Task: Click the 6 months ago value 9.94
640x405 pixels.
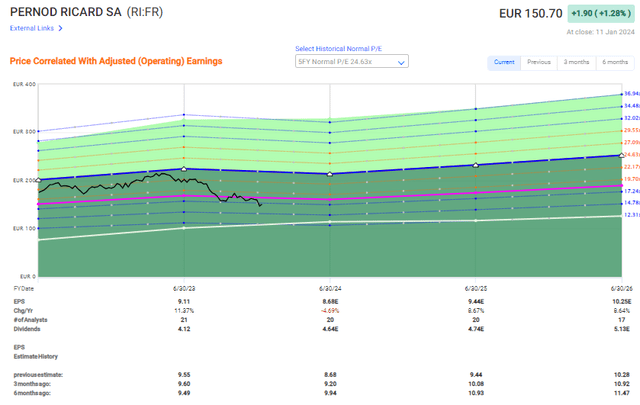Action: tap(330, 393)
